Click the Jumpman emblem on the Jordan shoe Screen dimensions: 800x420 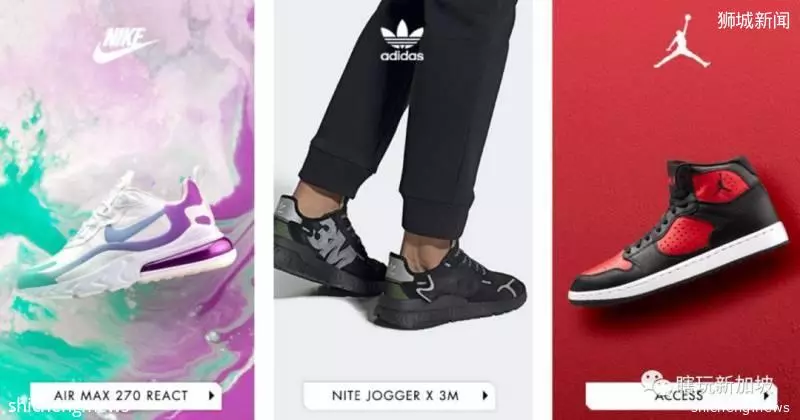coord(722,185)
